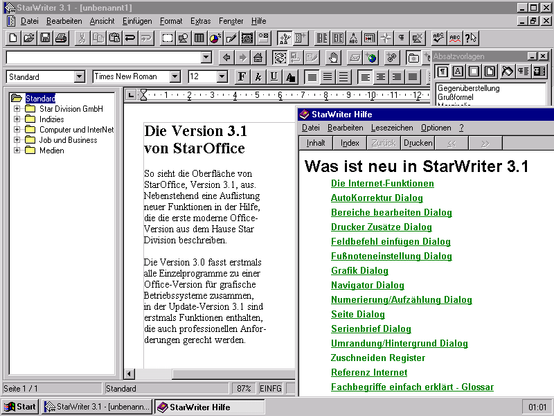Open the Datei menu in StarWriter
Viewport: 554px width, 416px height.
[29, 21]
